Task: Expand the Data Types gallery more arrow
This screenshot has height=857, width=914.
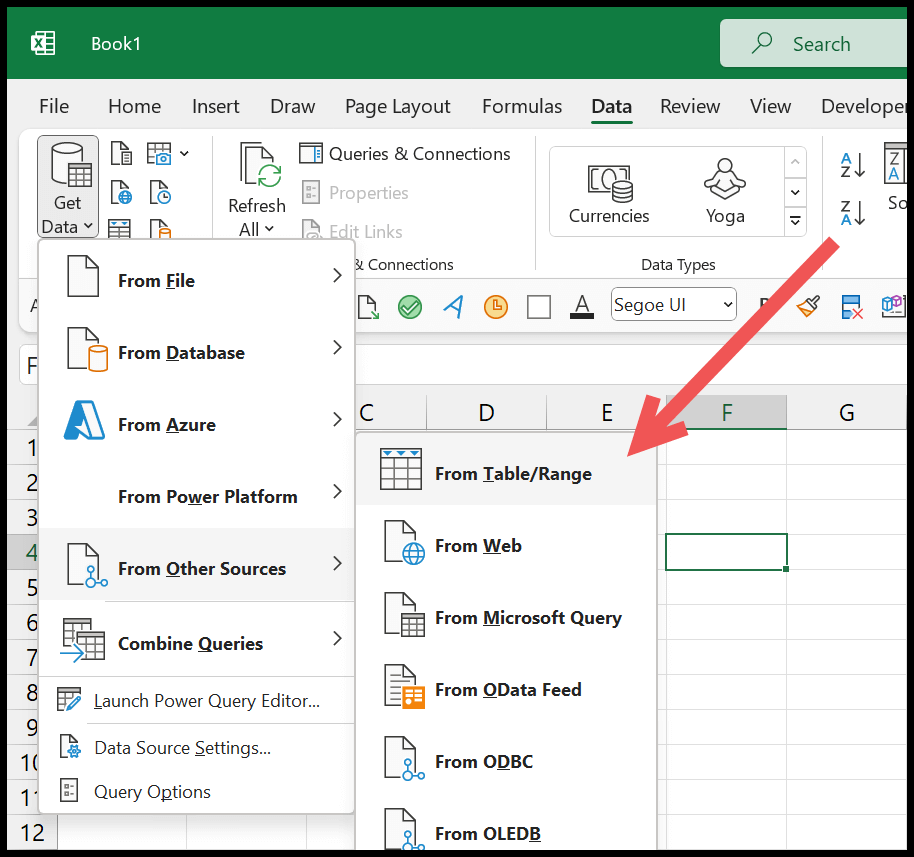Action: point(795,221)
